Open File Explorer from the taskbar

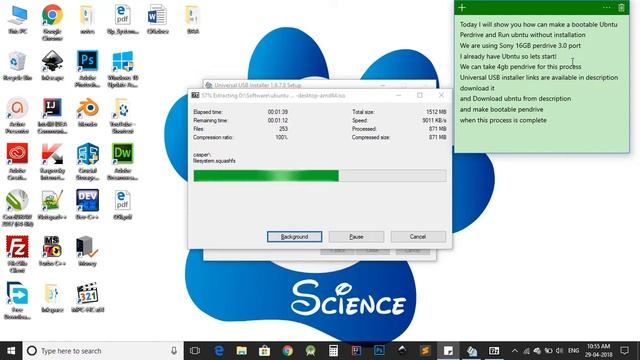pos(242,351)
